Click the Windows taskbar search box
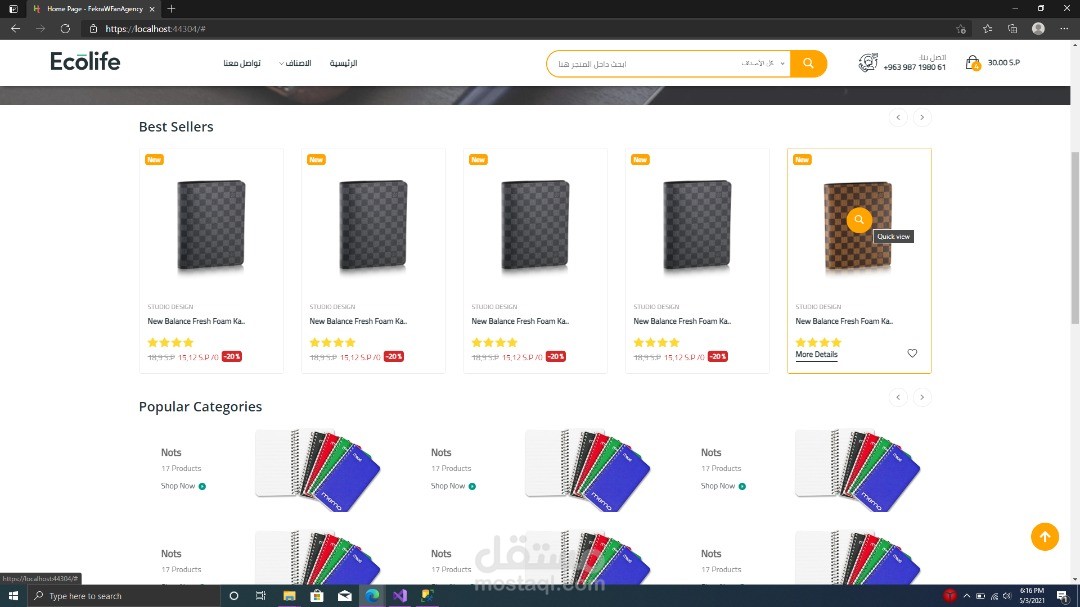 tap(124, 595)
